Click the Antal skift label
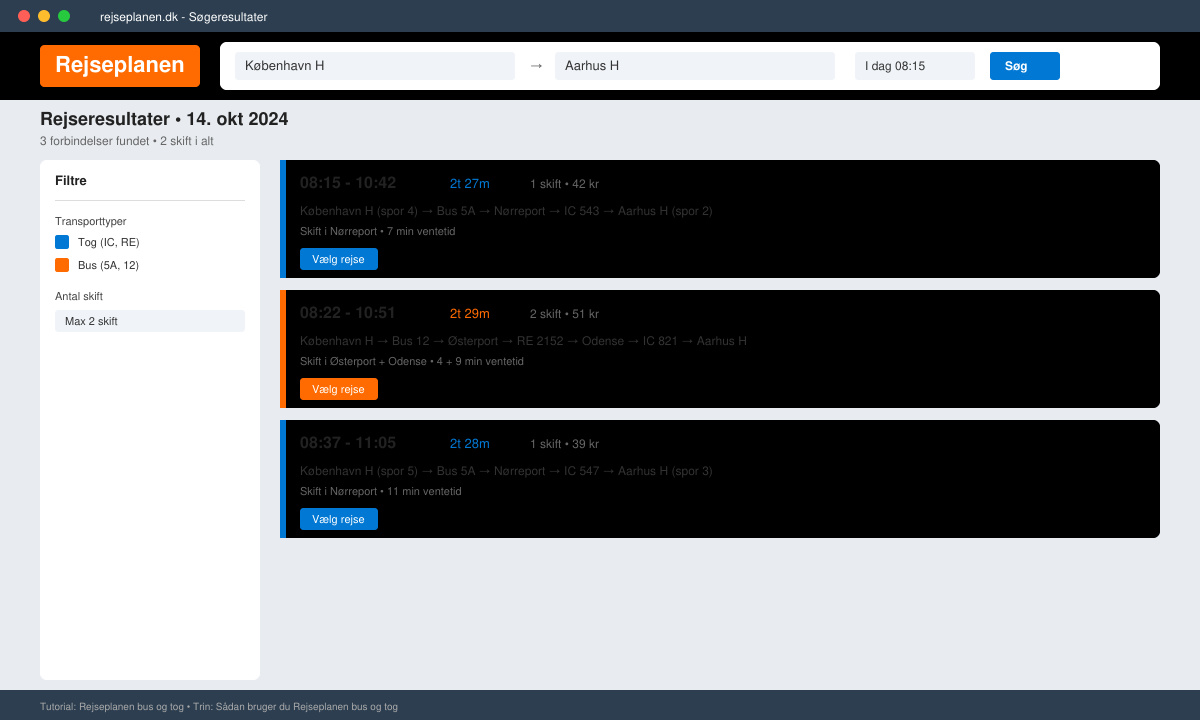The height and width of the screenshot is (720, 1200). click(x=79, y=296)
